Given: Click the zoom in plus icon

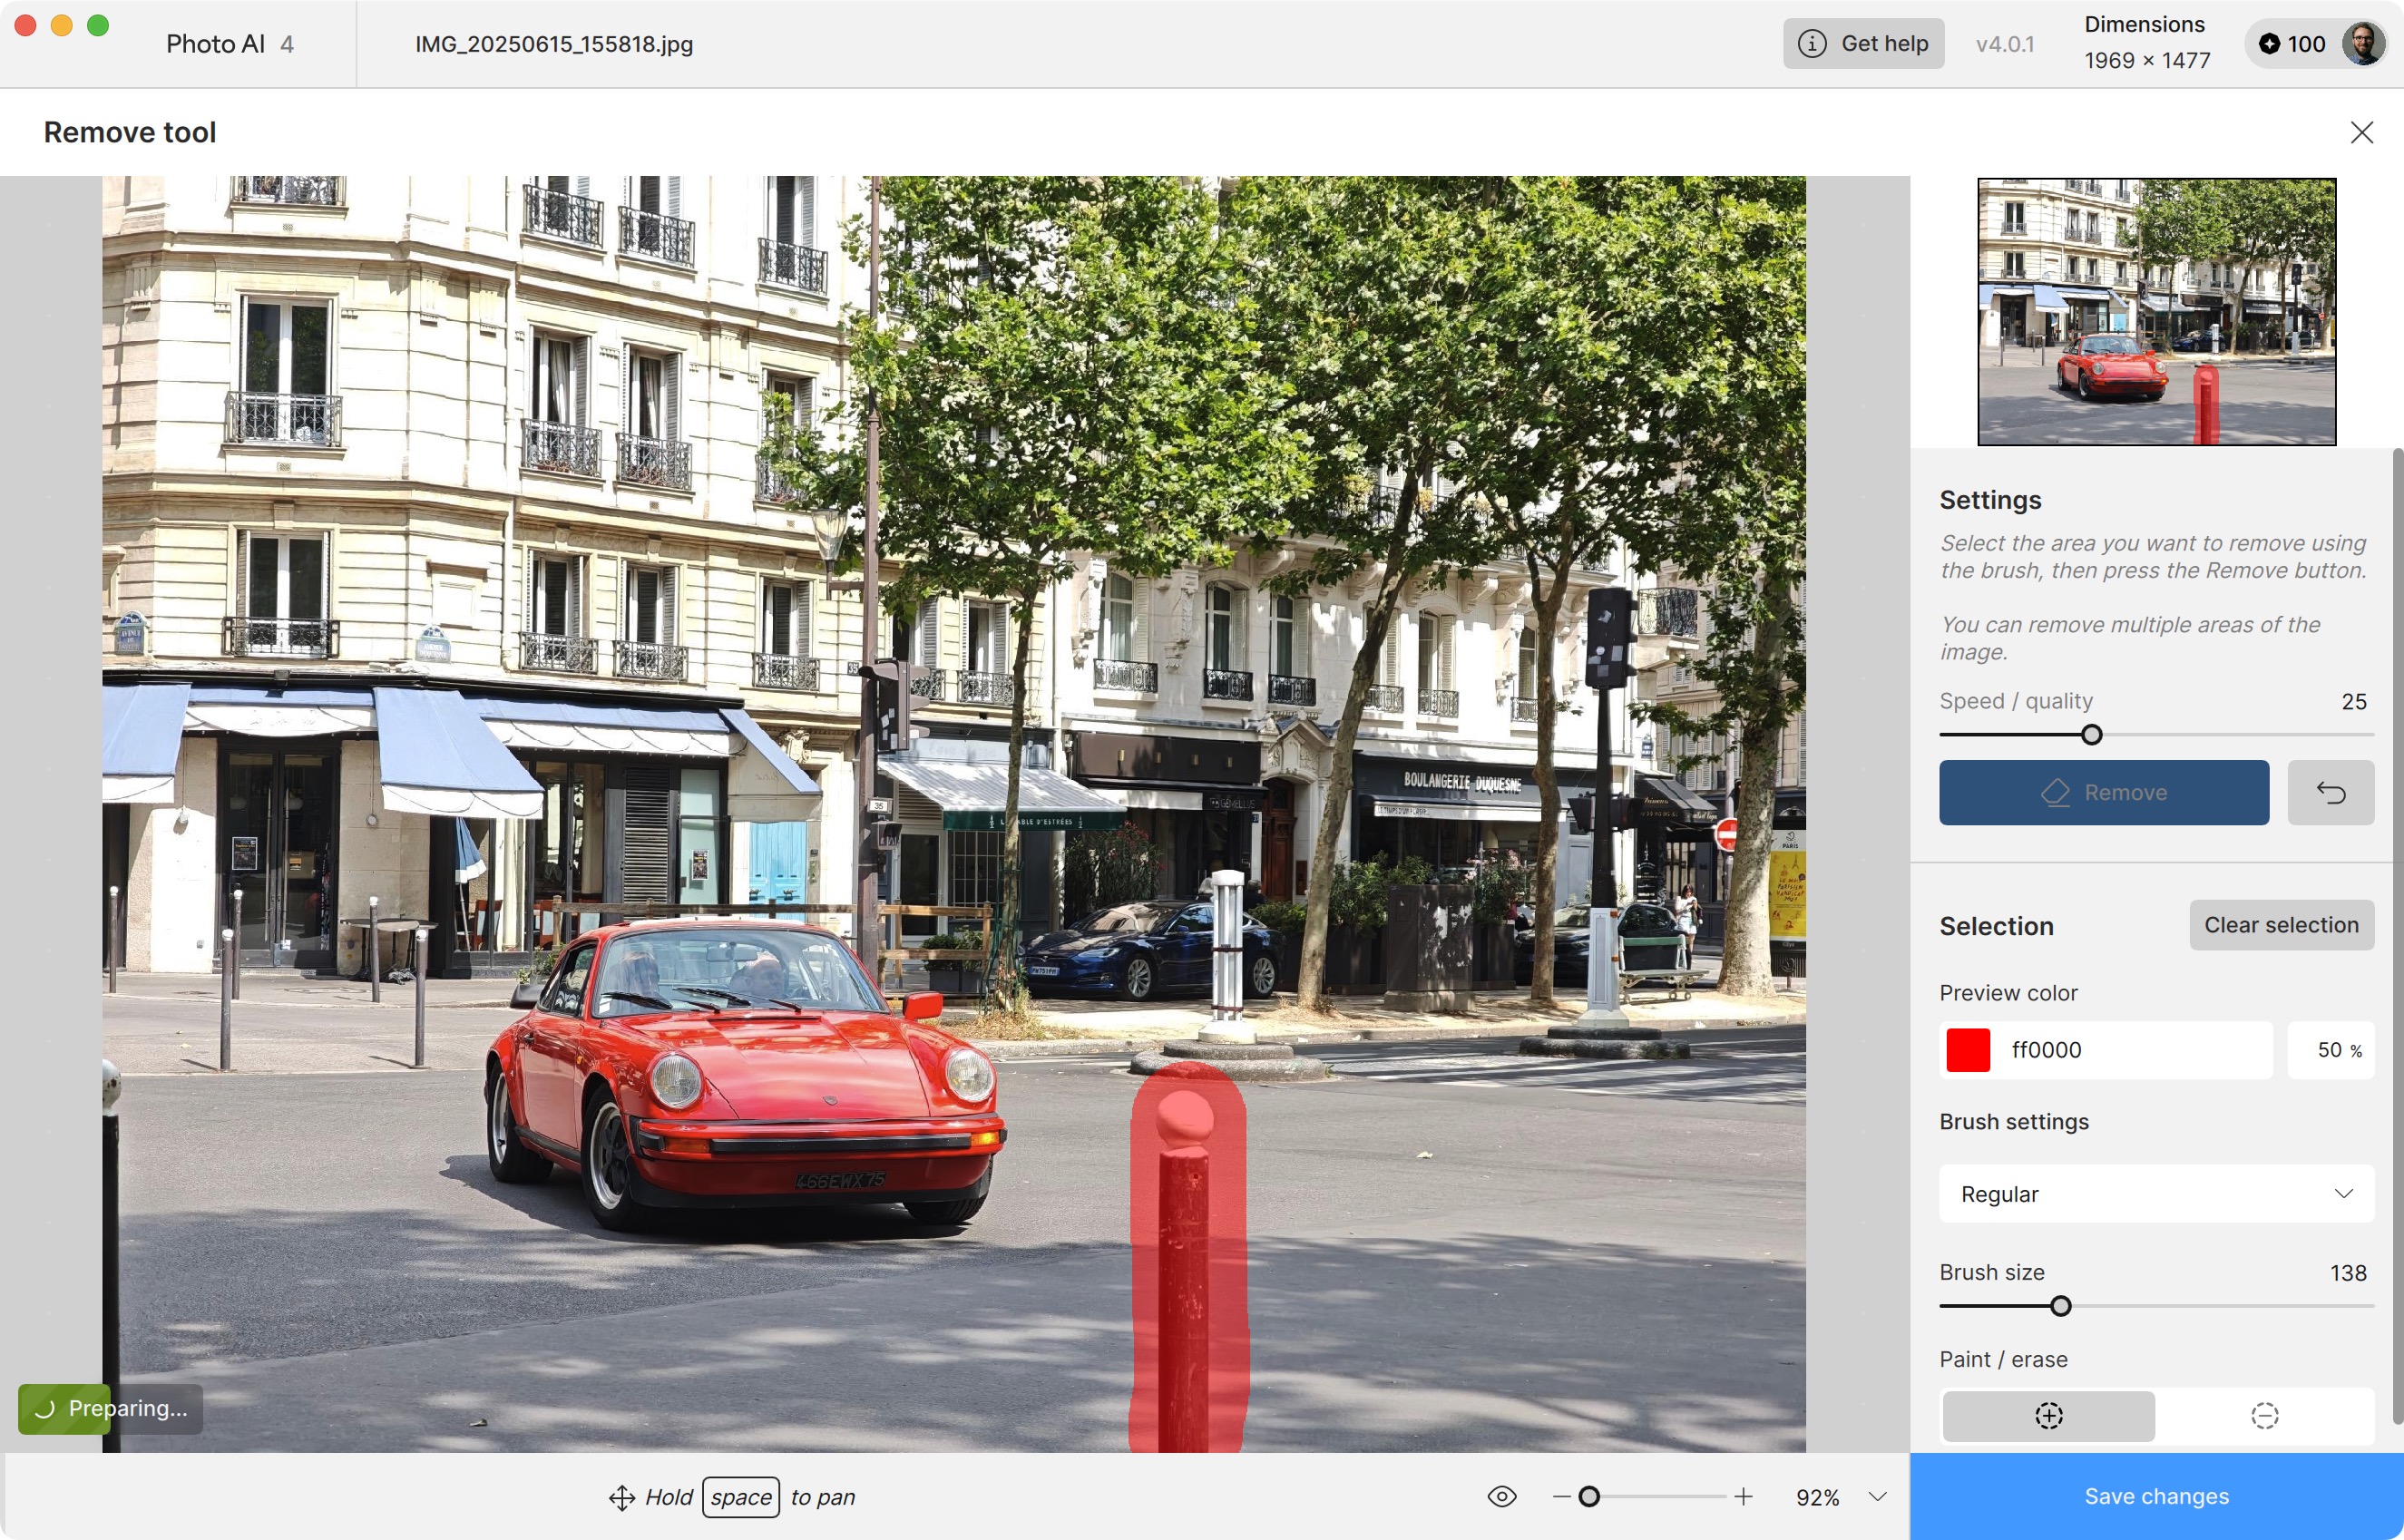Looking at the screenshot, I should [x=1743, y=1496].
